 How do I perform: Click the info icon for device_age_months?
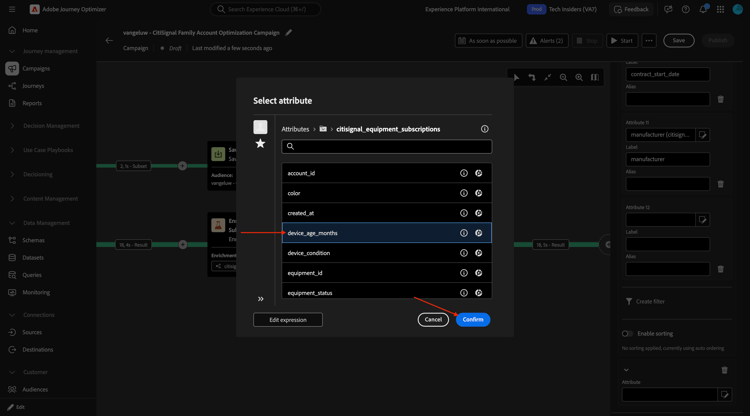click(x=463, y=233)
